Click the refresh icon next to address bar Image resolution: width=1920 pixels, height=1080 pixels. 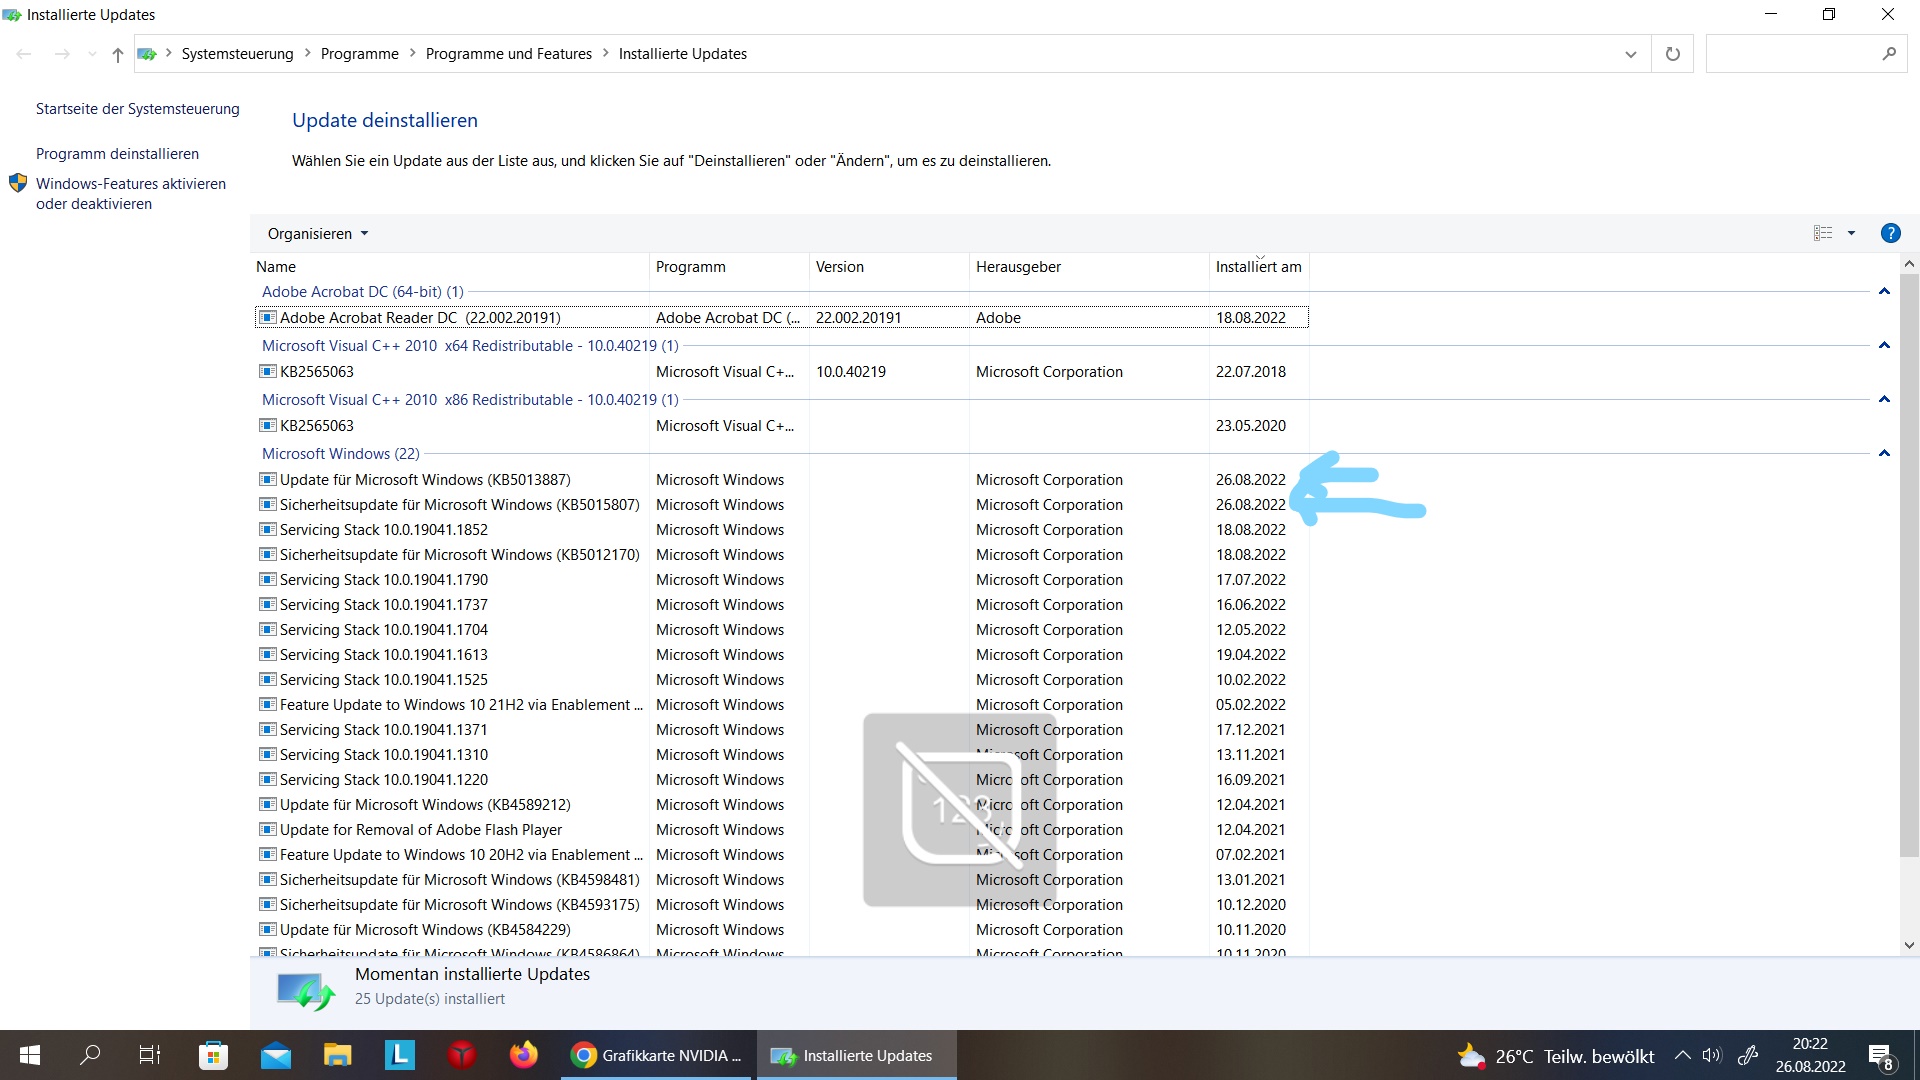[x=1672, y=54]
